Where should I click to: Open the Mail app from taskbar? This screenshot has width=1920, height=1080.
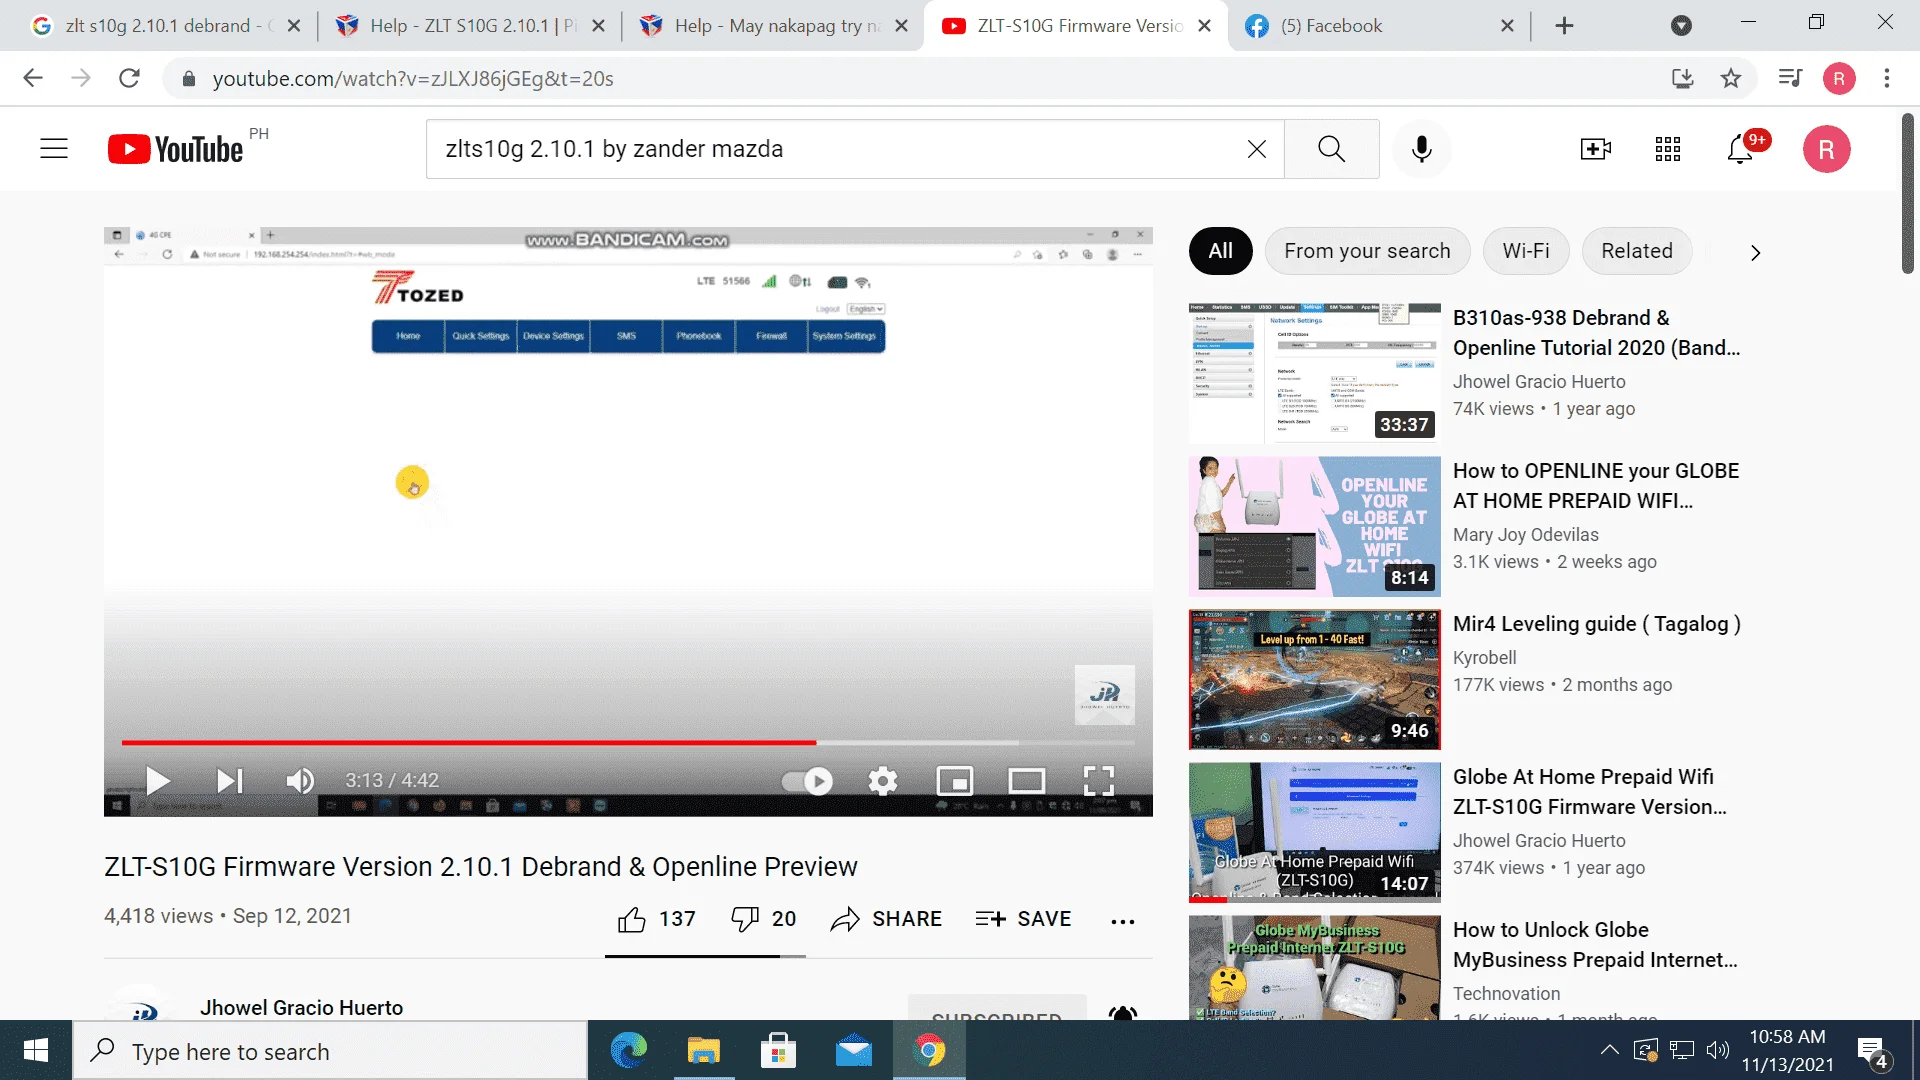[854, 1050]
